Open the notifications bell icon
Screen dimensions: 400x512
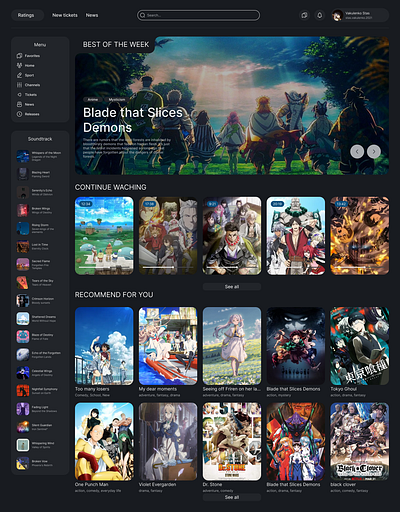[319, 15]
